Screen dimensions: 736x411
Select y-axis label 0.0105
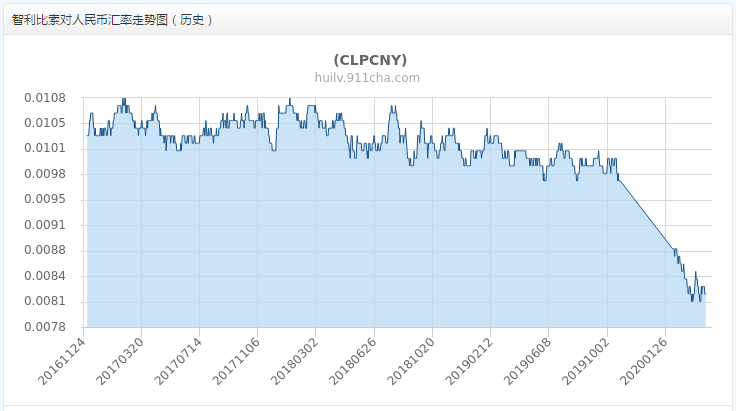point(45,123)
